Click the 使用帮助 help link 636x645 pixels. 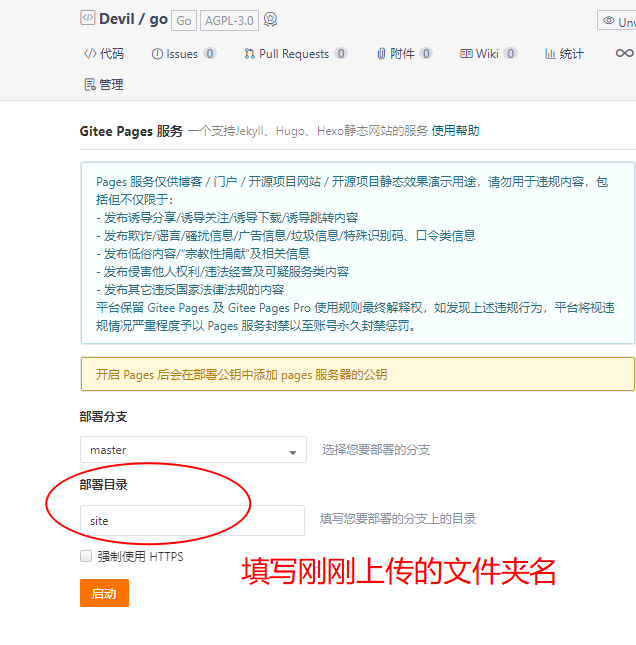(455, 131)
